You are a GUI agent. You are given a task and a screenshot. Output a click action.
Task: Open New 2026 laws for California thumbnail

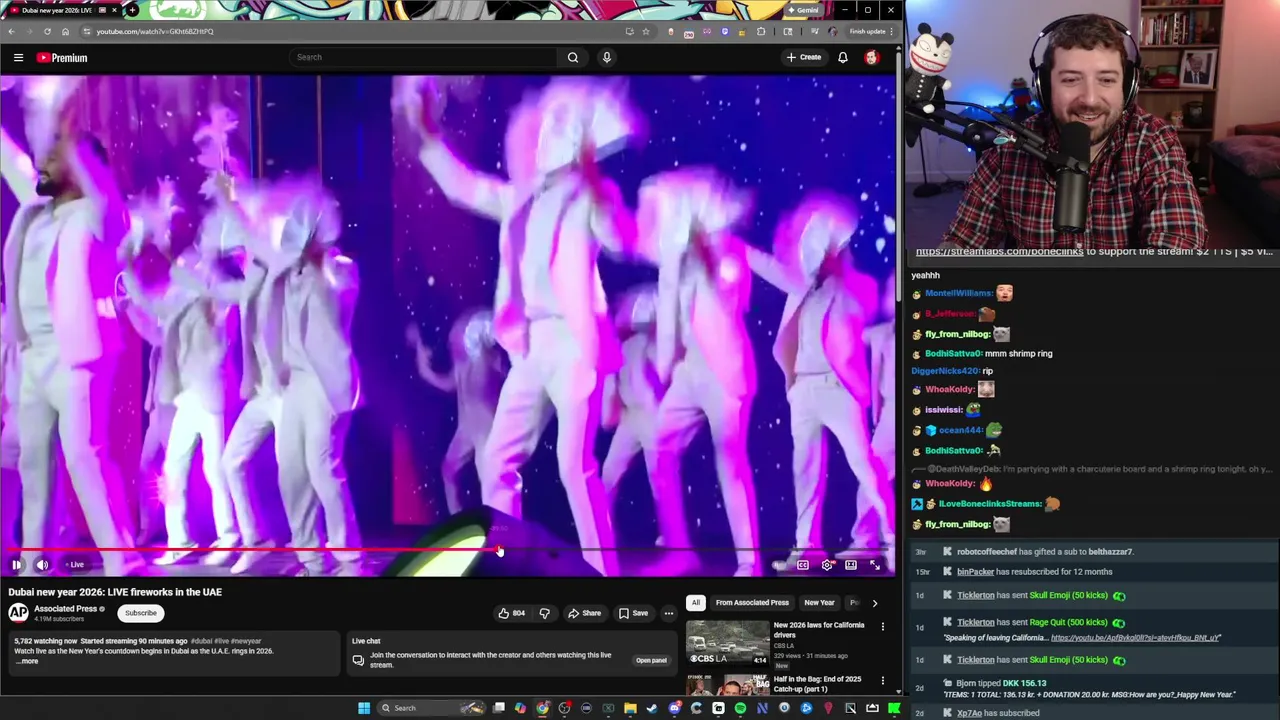point(728,643)
